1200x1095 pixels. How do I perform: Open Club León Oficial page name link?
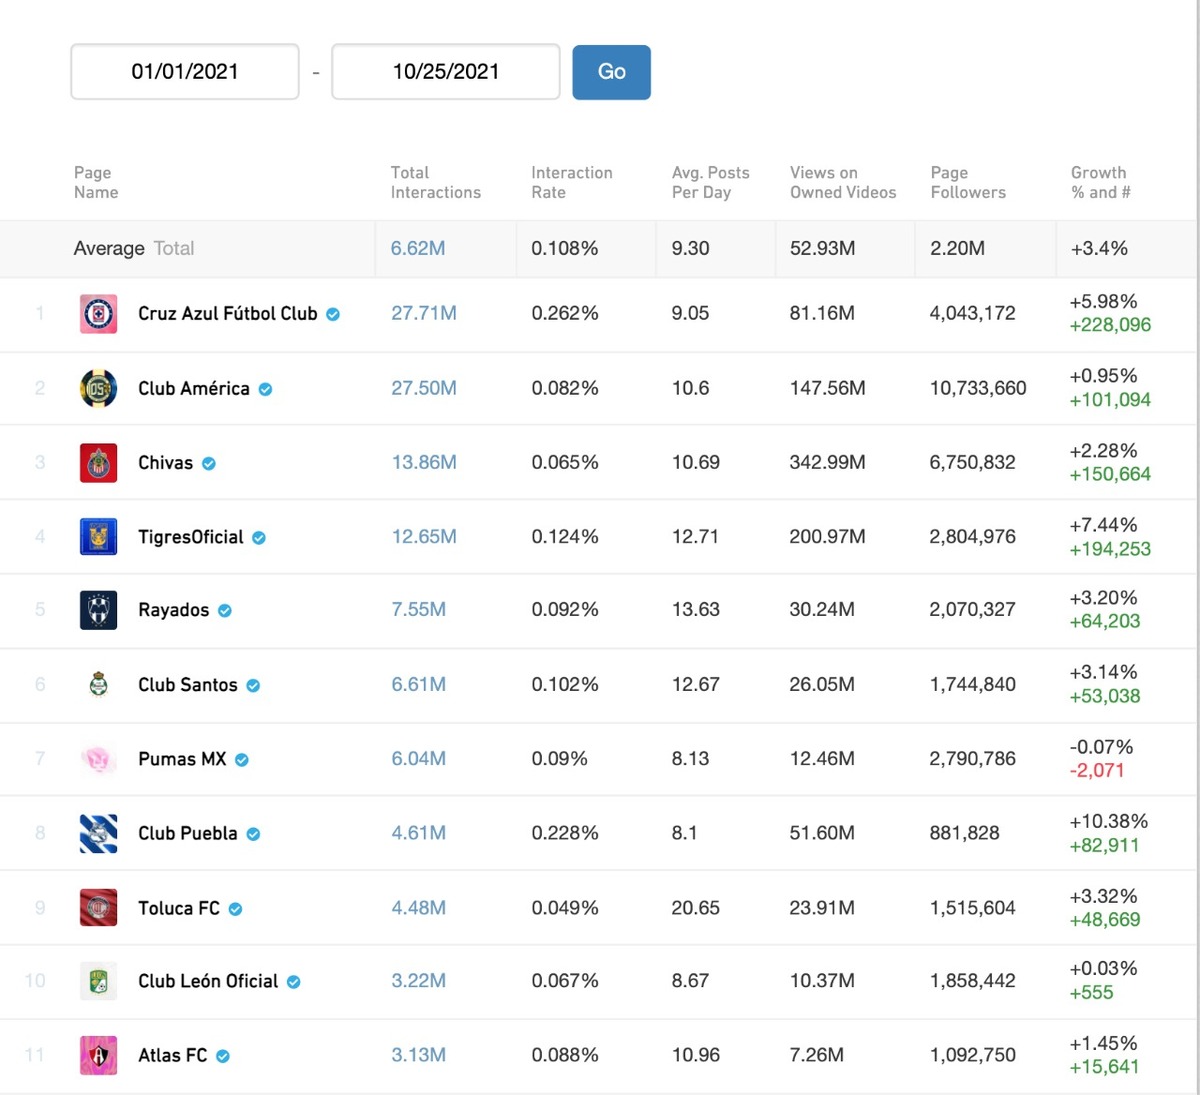(x=208, y=981)
